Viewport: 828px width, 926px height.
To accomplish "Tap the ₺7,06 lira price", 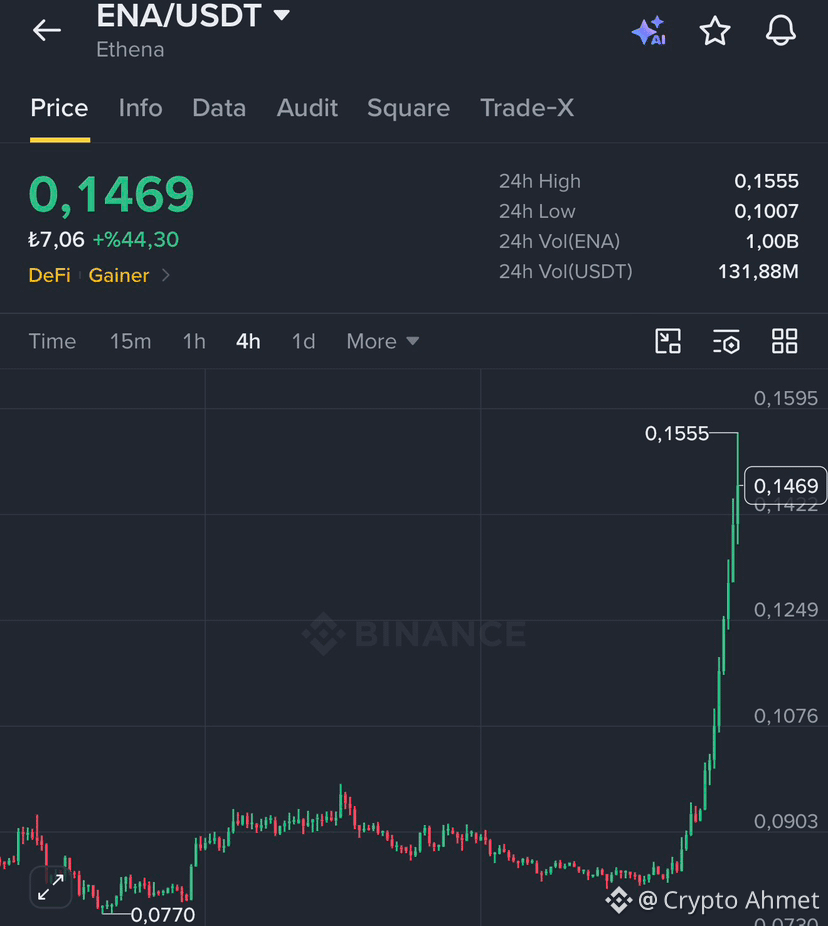I will [57, 240].
